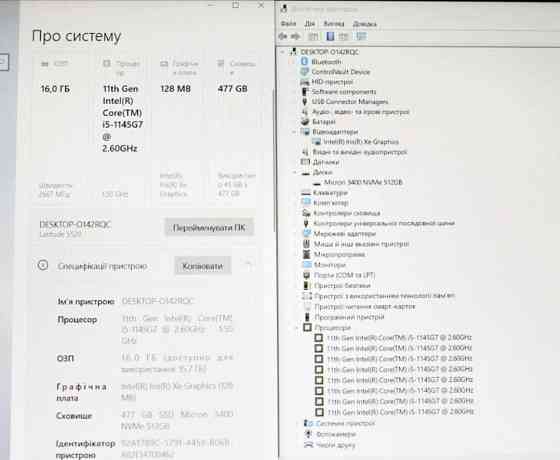
Task: Select the Intel Iris Xe Graphics device icon
Action: point(316,142)
